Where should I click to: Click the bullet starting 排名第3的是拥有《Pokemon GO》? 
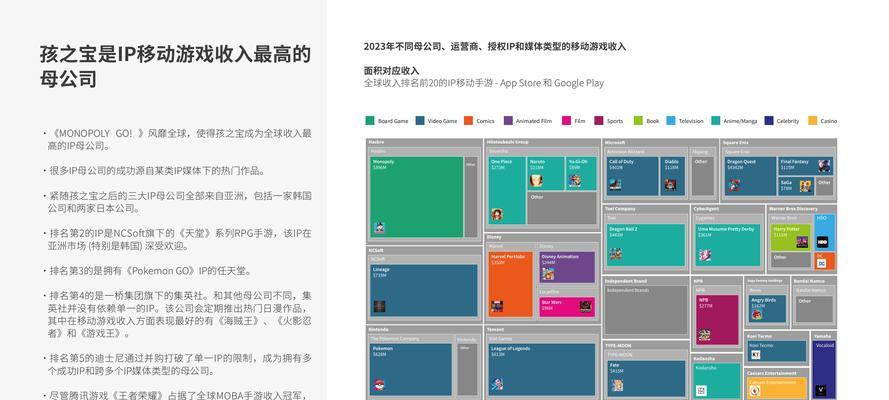(x=147, y=271)
